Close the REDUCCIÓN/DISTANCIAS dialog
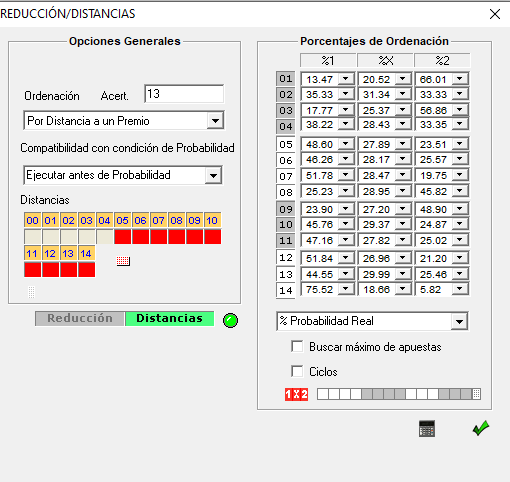 (495, 14)
